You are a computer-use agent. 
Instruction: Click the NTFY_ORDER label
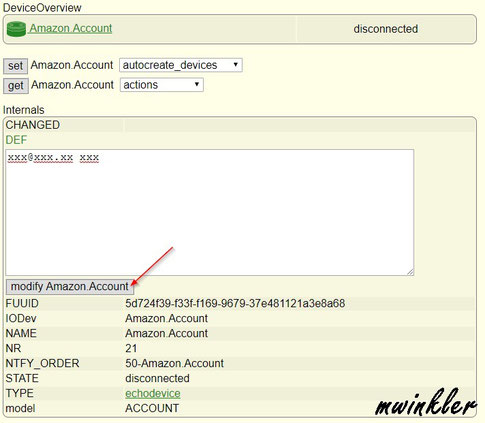42,363
